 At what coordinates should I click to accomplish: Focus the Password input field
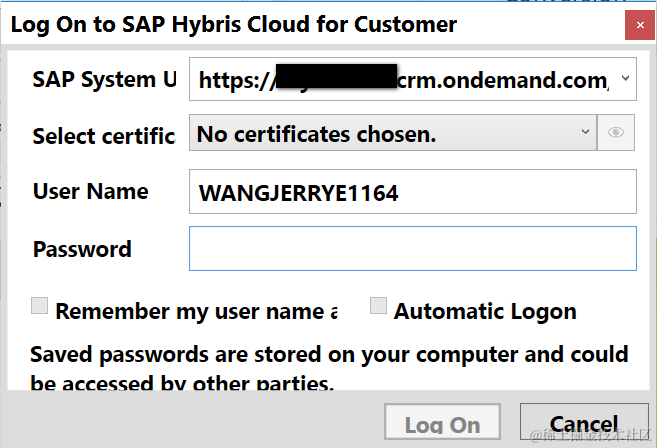pos(413,249)
